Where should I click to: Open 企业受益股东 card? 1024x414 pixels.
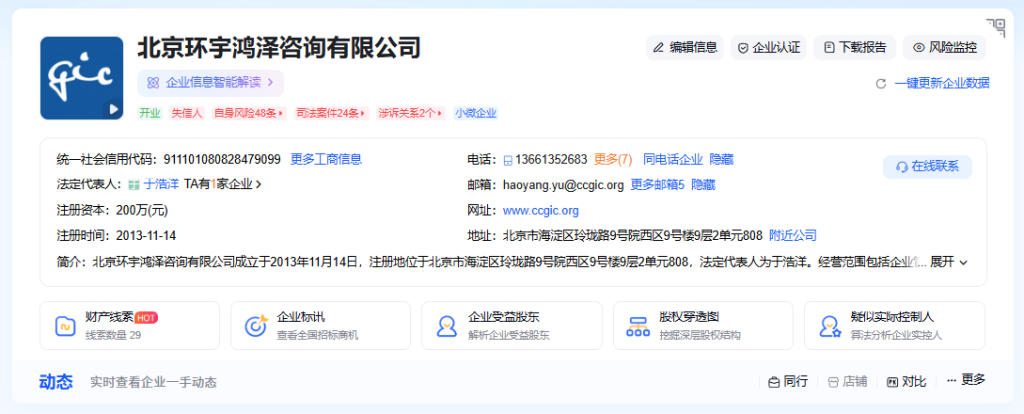click(x=512, y=325)
